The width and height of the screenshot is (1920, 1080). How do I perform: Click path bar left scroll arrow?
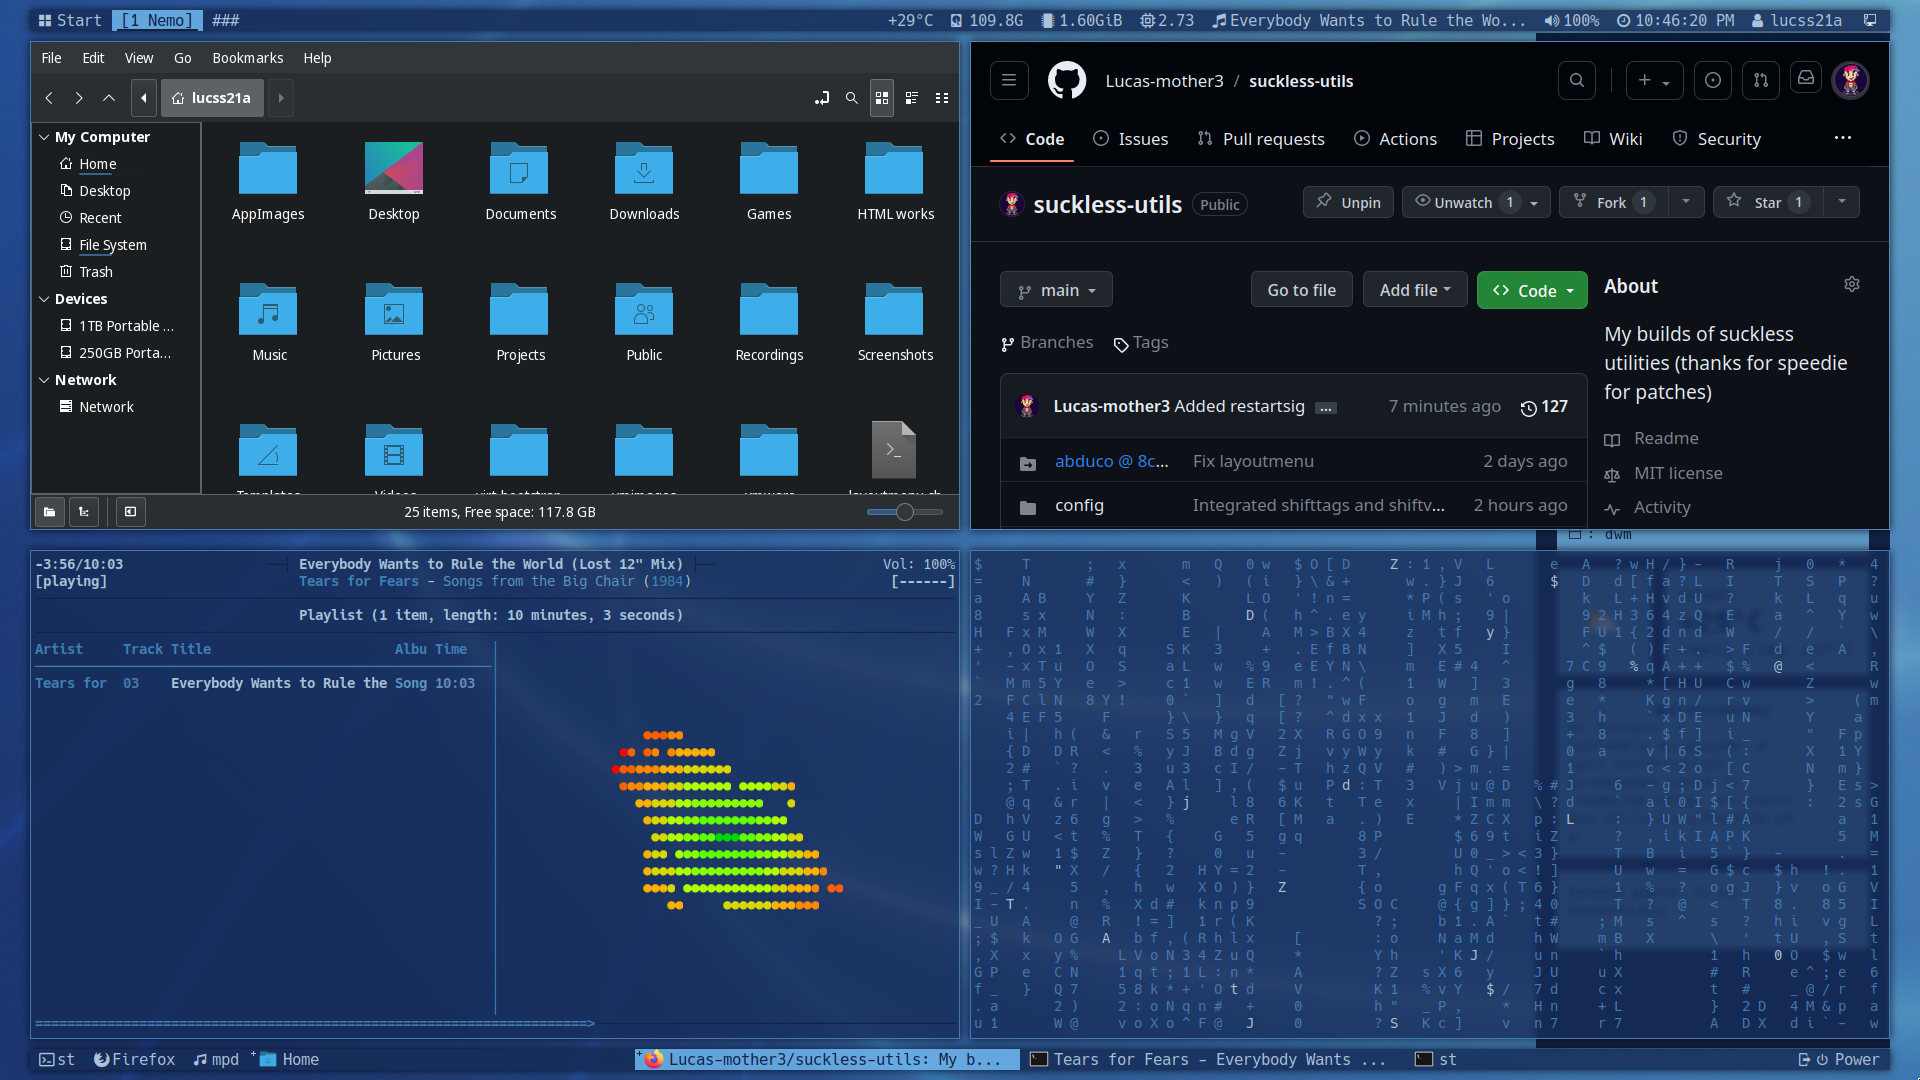point(144,98)
